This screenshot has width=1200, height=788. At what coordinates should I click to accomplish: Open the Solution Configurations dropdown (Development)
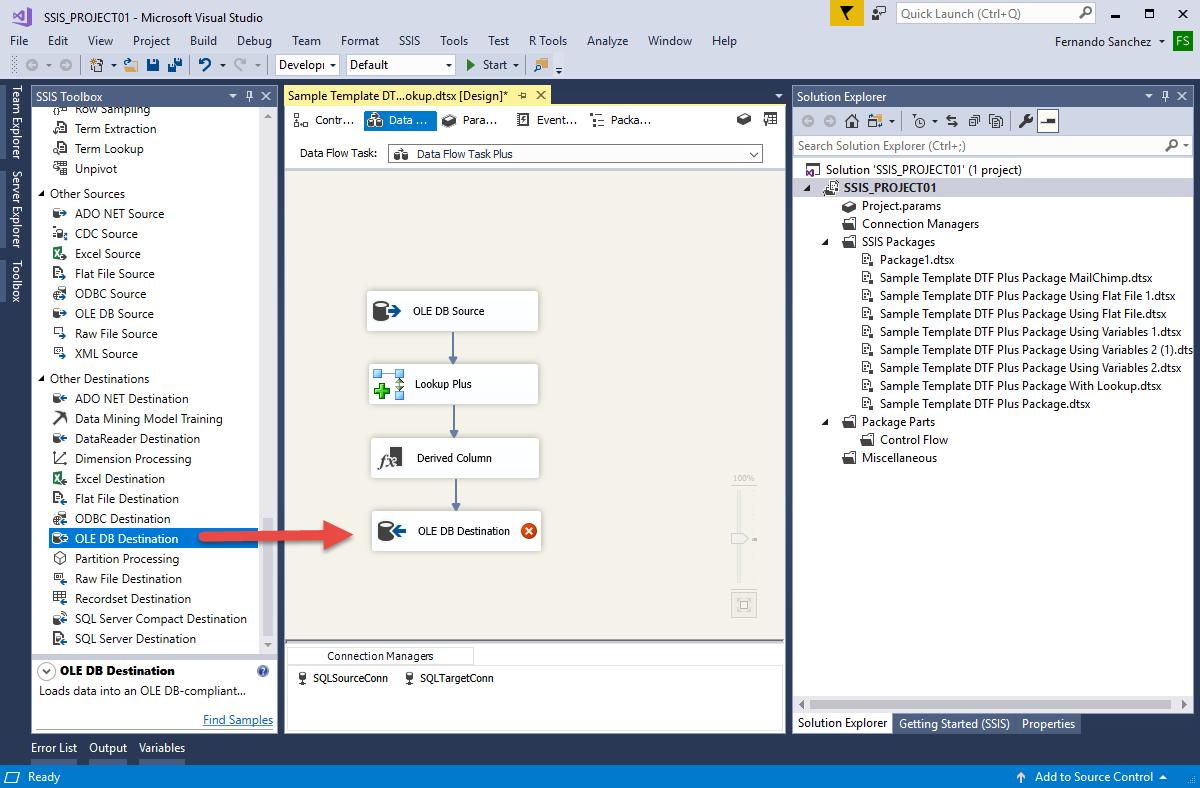click(x=308, y=65)
